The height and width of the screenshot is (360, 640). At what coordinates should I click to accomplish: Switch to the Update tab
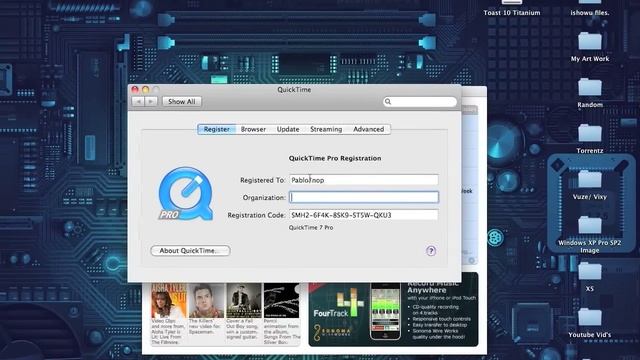[288, 129]
